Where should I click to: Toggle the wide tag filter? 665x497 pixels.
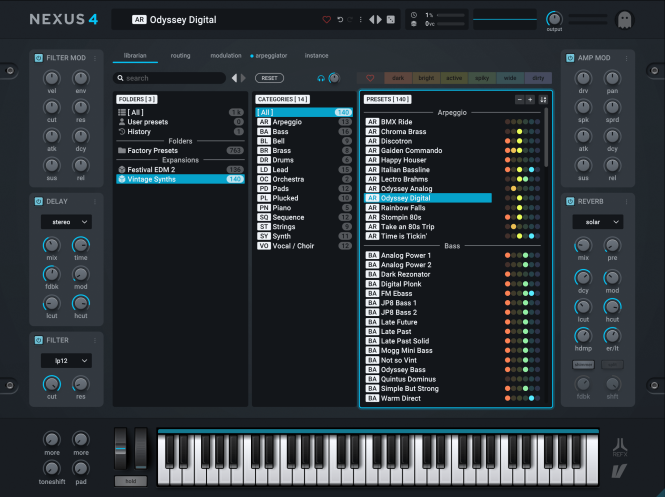[510, 78]
